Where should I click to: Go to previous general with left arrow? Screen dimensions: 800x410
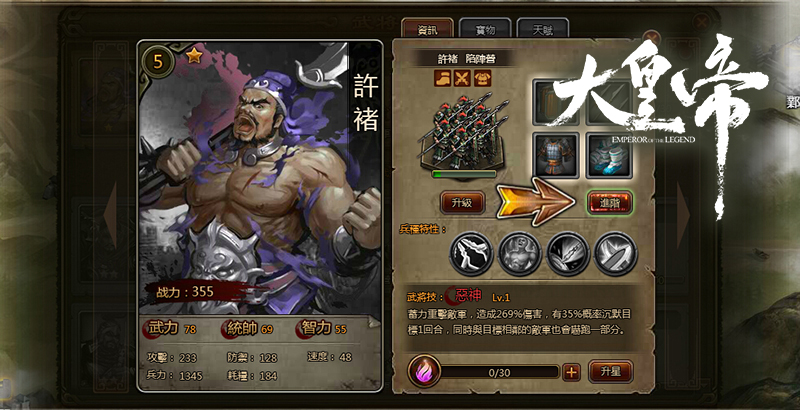point(110,215)
